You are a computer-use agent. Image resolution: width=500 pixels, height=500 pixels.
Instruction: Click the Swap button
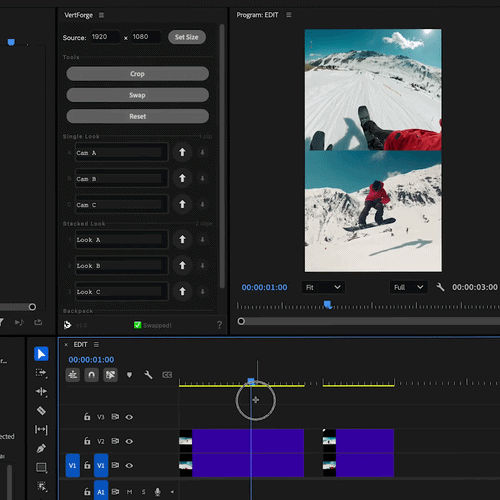[x=137, y=95]
